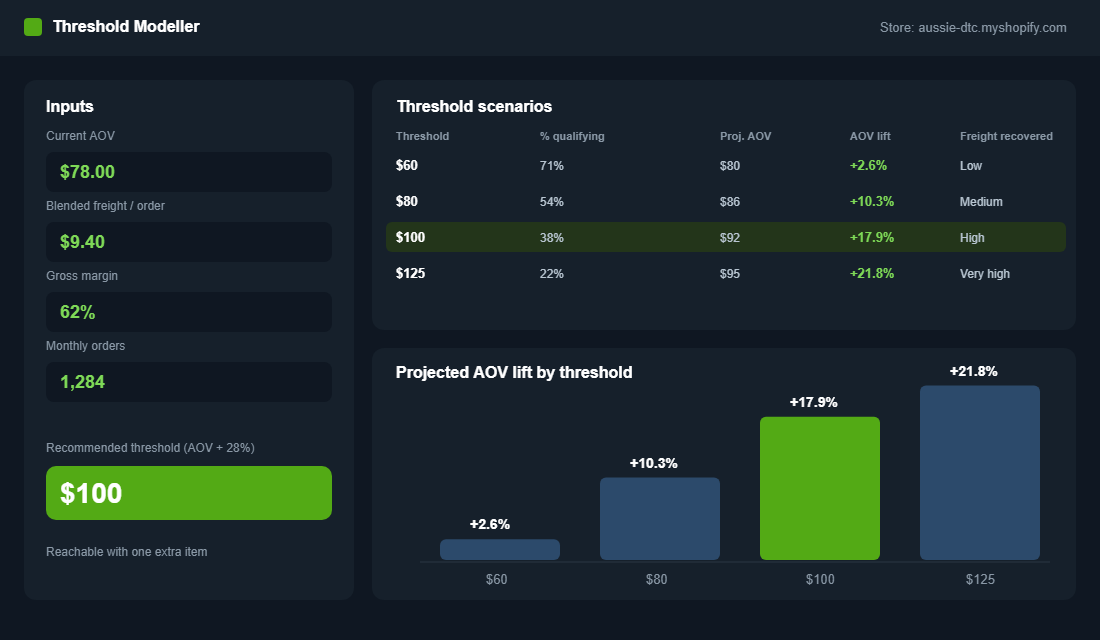Click the +2.6% lift in the table
This screenshot has width=1100, height=640.
tap(868, 166)
